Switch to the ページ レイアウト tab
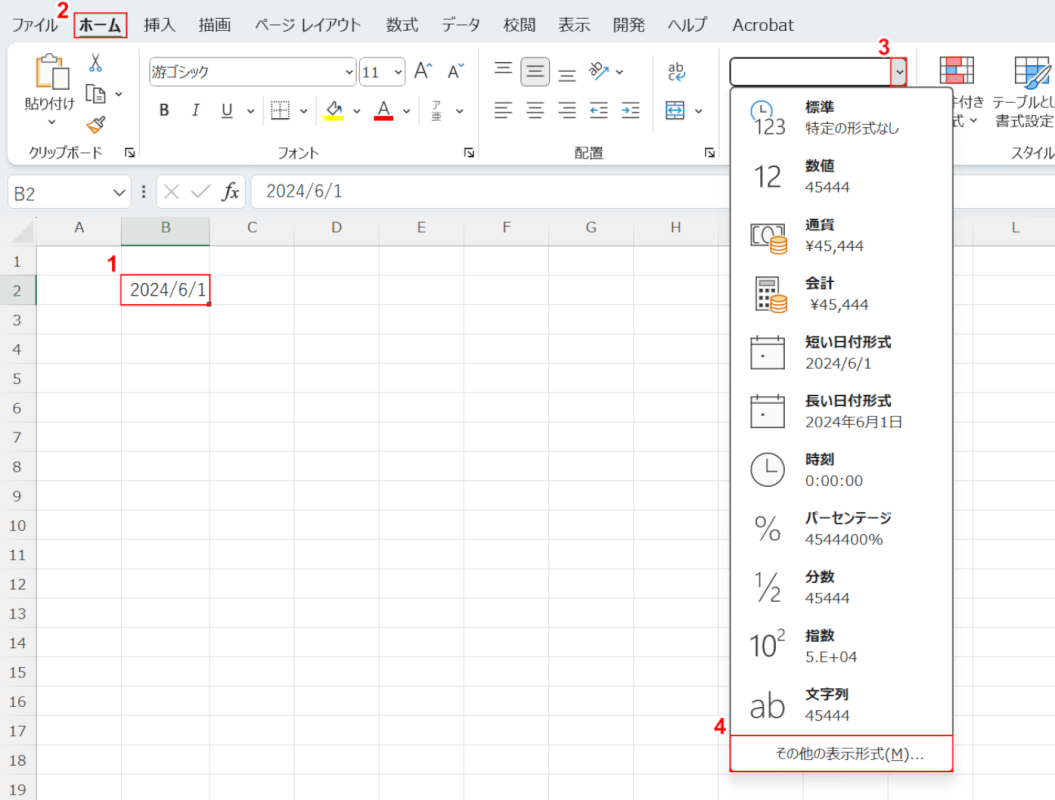Image resolution: width=1055 pixels, height=800 pixels. coord(307,25)
